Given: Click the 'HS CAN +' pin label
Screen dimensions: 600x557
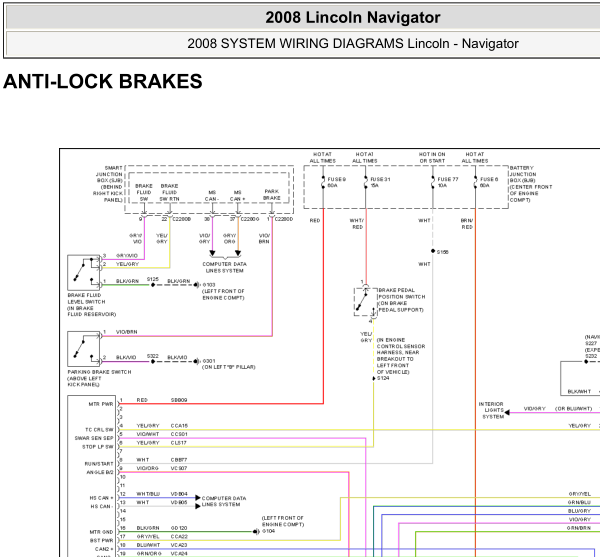Looking at the screenshot, I should click(101, 498).
